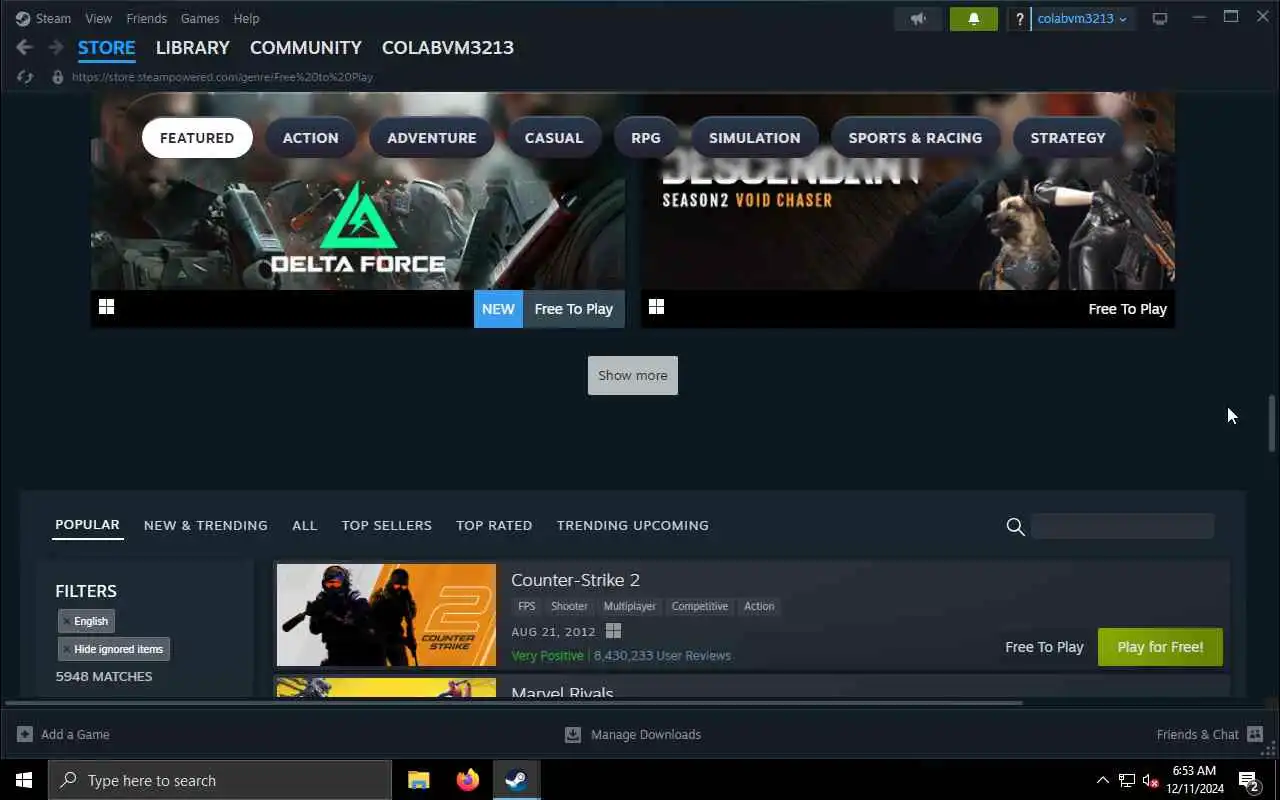Screen dimensions: 1280x800
Task: Select the FEATURED category pill
Action: 197,138
